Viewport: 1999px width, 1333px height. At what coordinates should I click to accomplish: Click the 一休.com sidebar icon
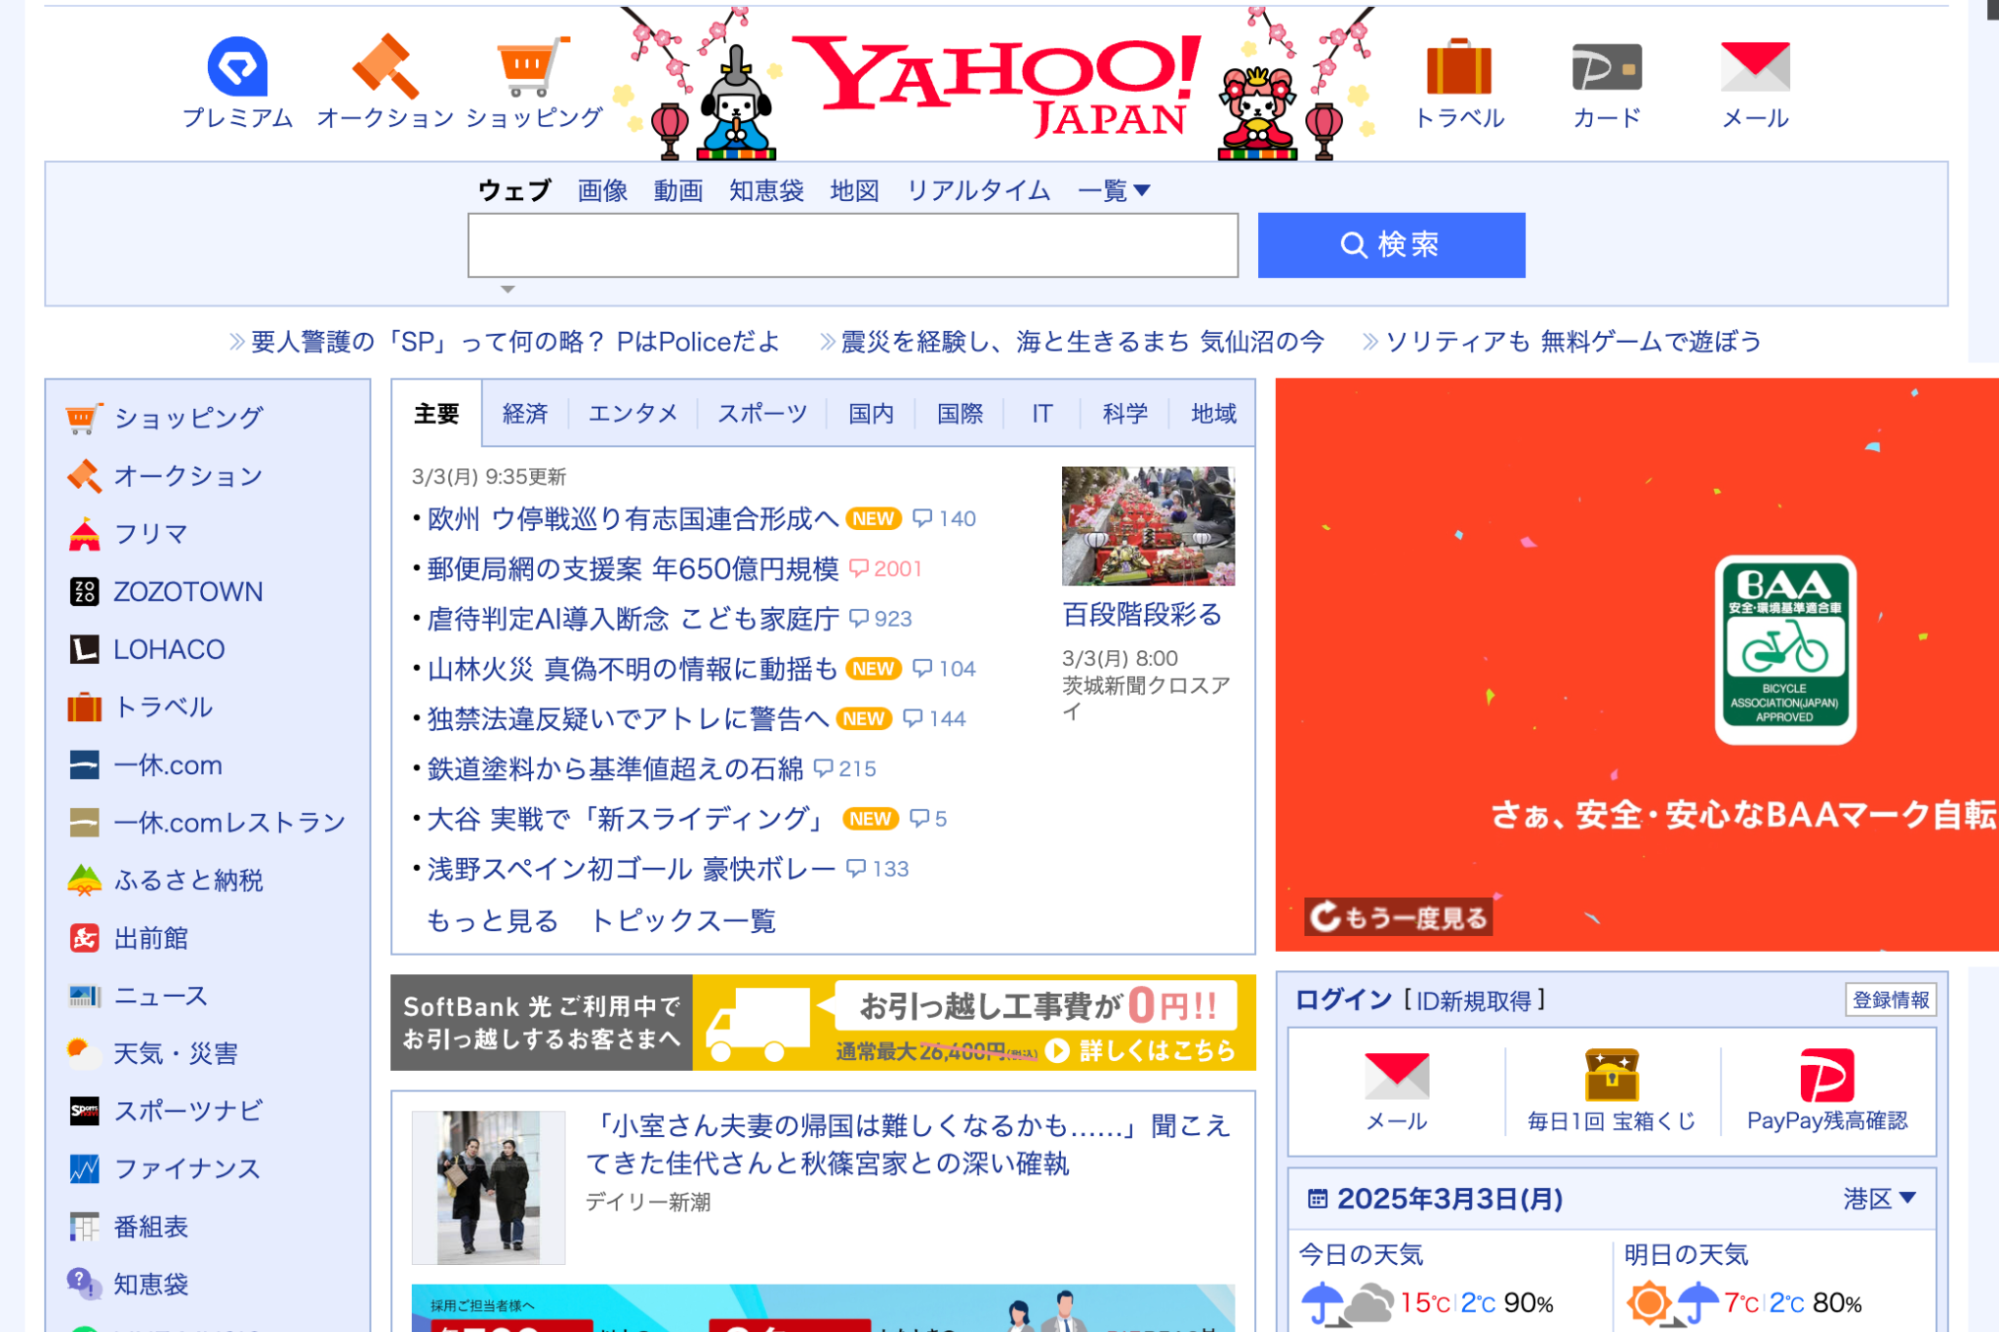[84, 765]
